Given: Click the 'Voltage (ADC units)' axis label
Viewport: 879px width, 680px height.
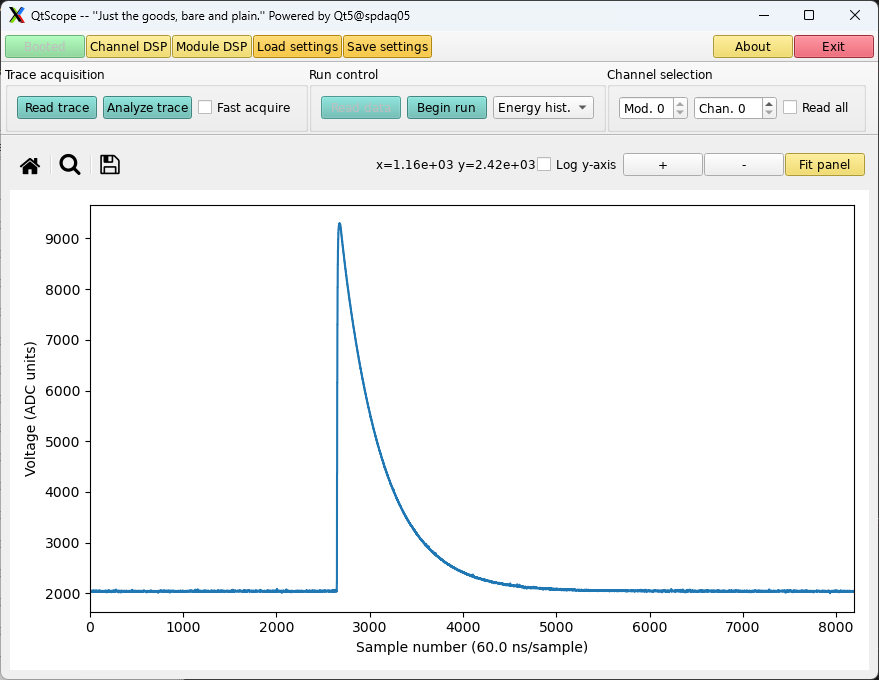Looking at the screenshot, I should [x=30, y=409].
